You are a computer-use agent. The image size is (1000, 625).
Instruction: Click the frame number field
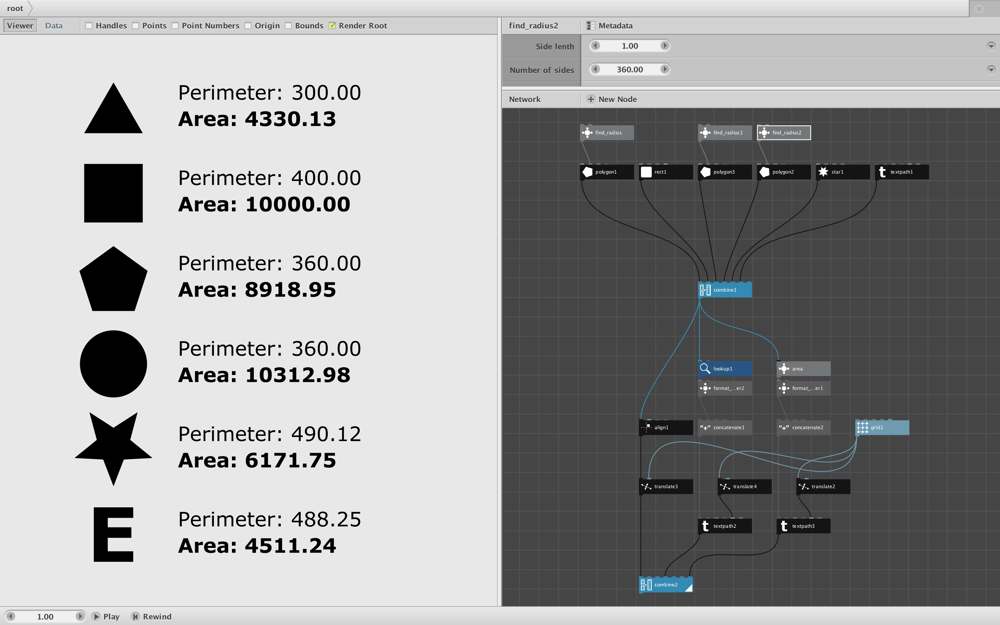click(45, 617)
